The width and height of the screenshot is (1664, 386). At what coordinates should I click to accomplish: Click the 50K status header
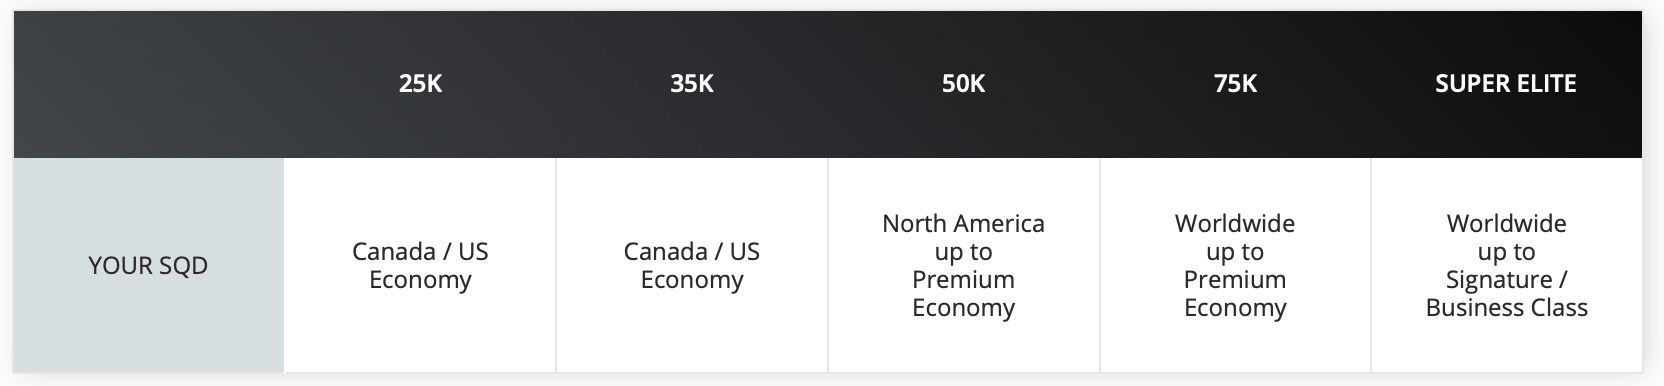pyautogui.click(x=963, y=84)
